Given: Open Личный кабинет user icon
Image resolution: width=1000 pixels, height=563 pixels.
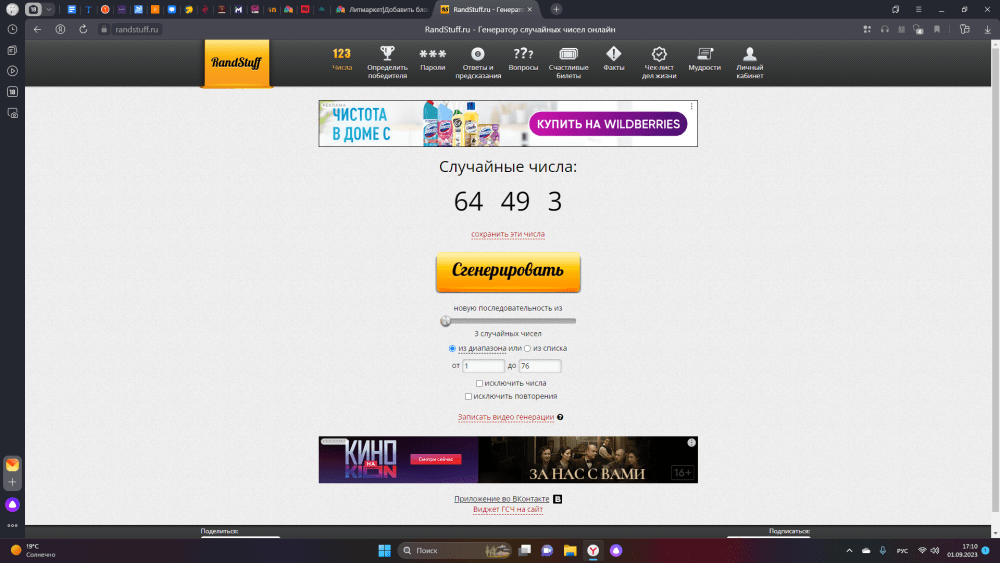Looking at the screenshot, I should [x=750, y=54].
